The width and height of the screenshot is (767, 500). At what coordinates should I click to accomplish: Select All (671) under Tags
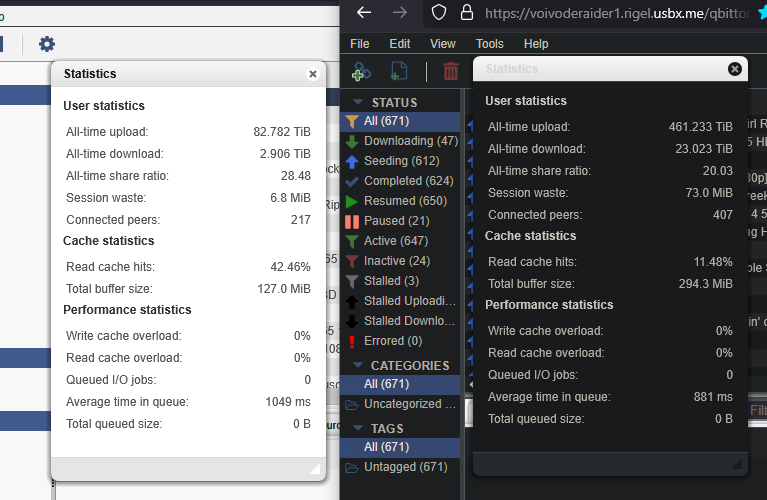click(400, 448)
